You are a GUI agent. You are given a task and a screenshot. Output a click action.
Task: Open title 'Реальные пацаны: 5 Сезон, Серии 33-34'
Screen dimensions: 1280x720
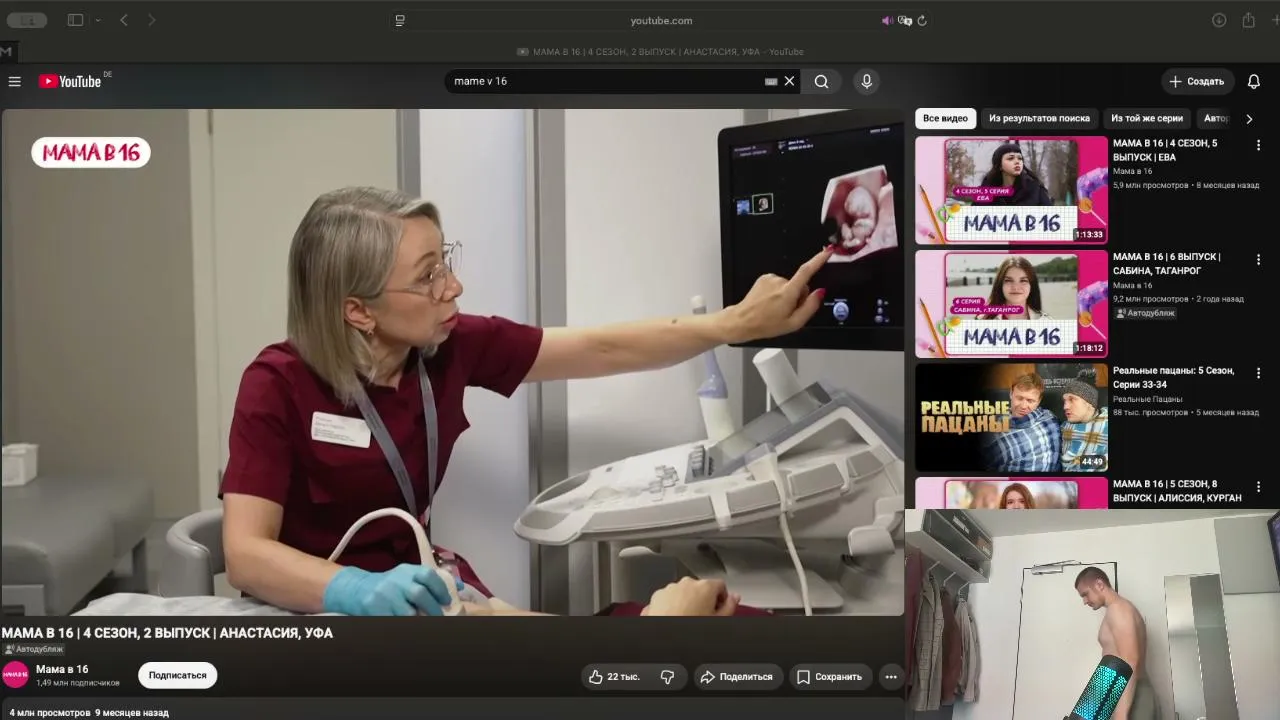(x=1174, y=377)
